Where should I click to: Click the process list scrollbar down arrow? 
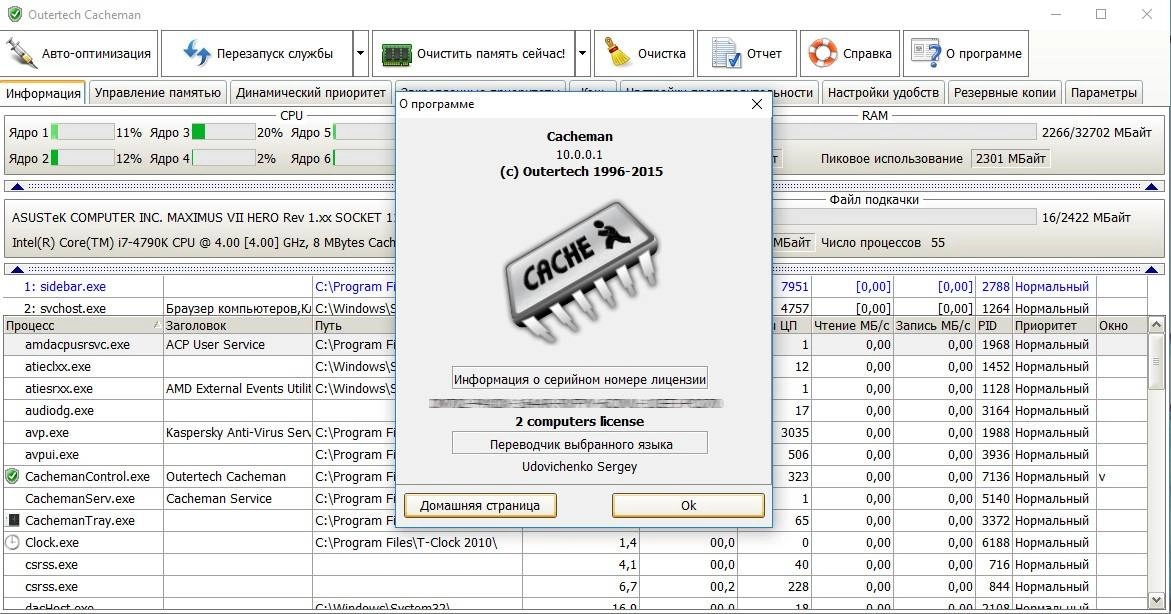point(1156,600)
